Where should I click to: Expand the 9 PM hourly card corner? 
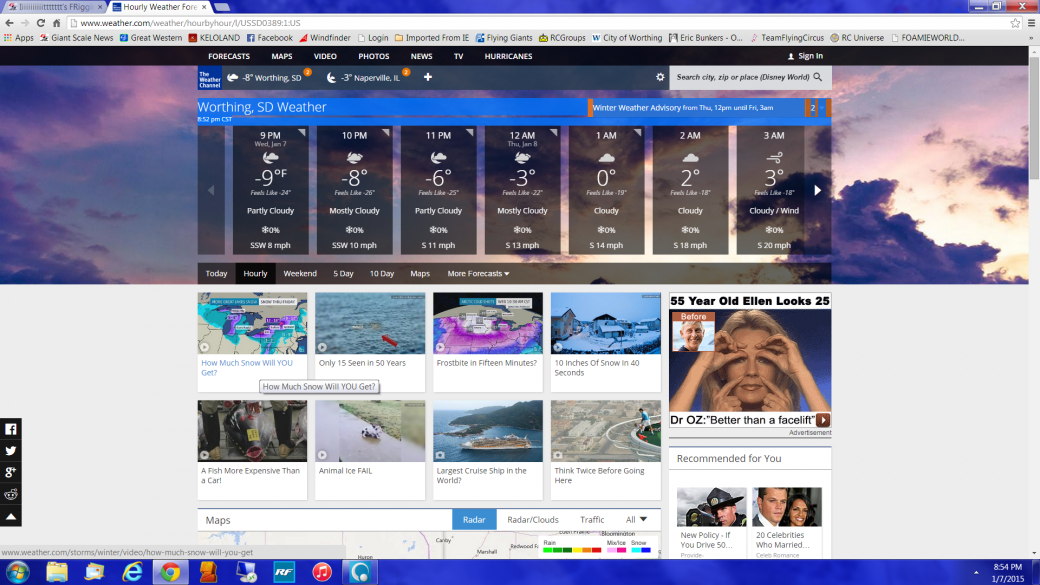(302, 132)
